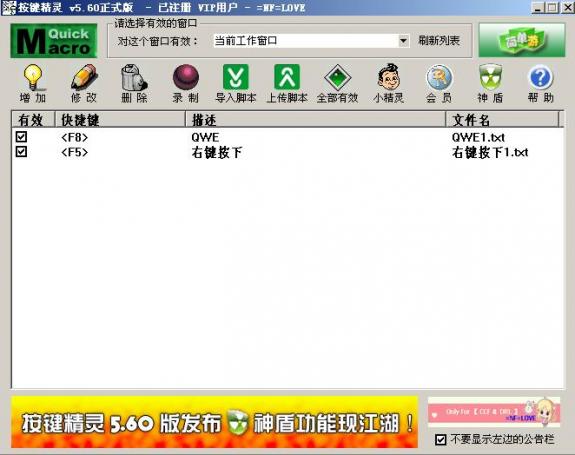Open the 小精灵 character icon
Screen dimensions: 575x455
pyautogui.click(x=389, y=77)
